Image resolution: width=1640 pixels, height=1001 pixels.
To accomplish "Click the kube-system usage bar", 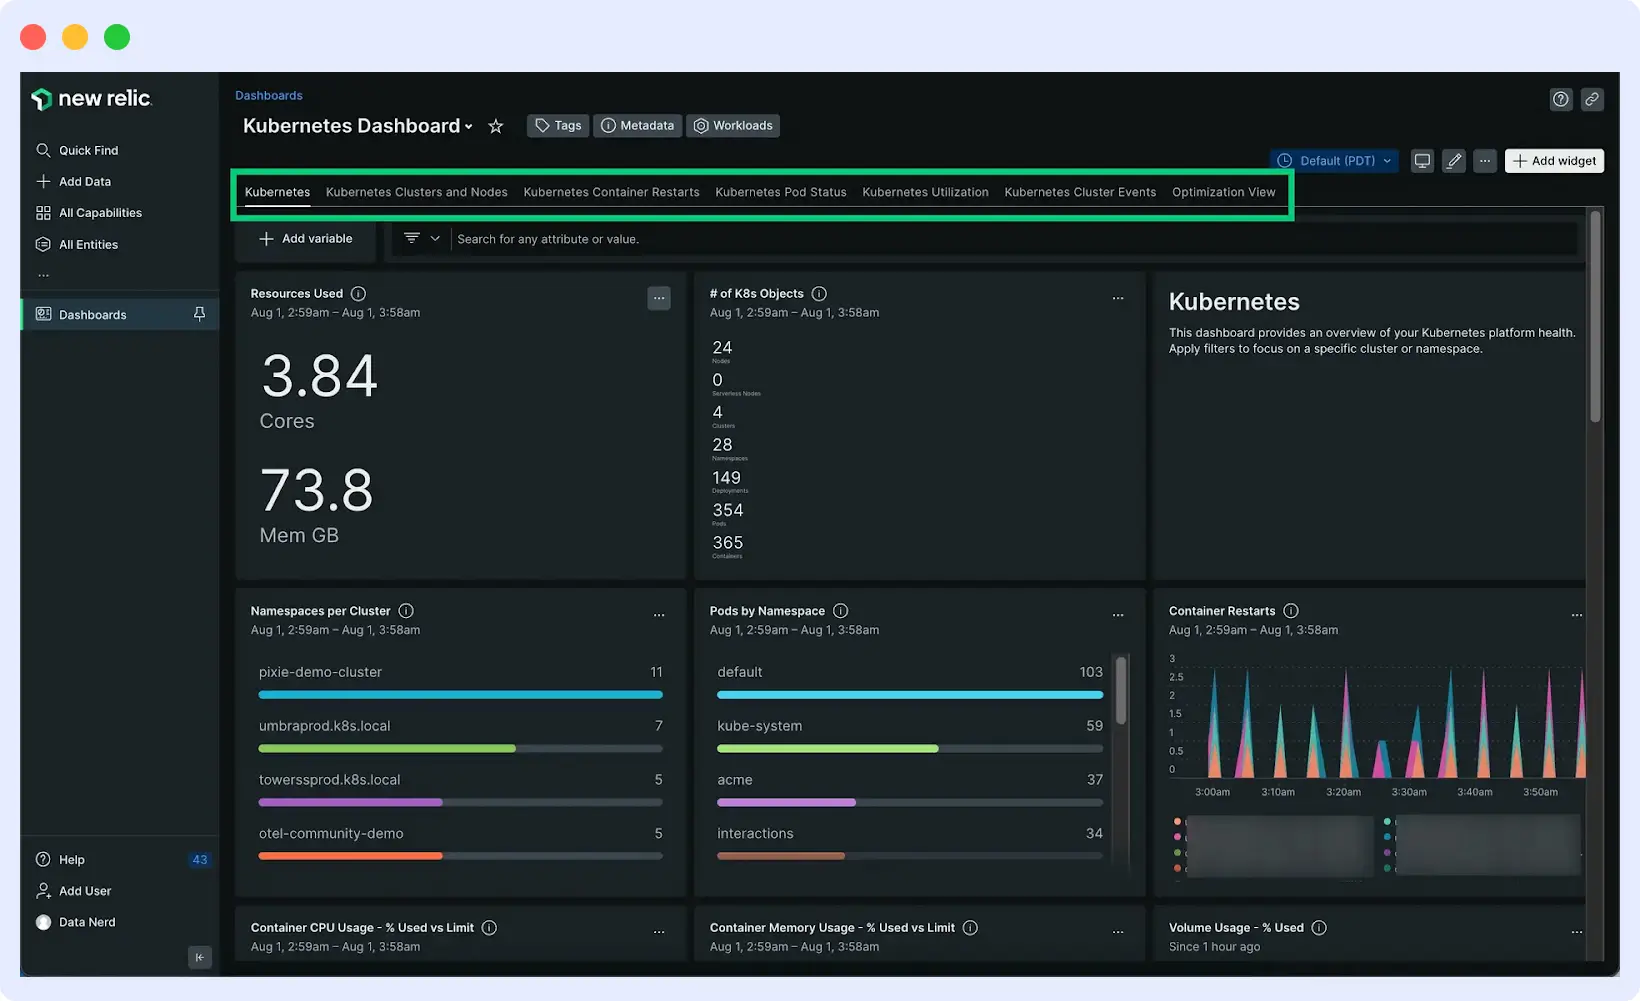I will [x=827, y=748].
